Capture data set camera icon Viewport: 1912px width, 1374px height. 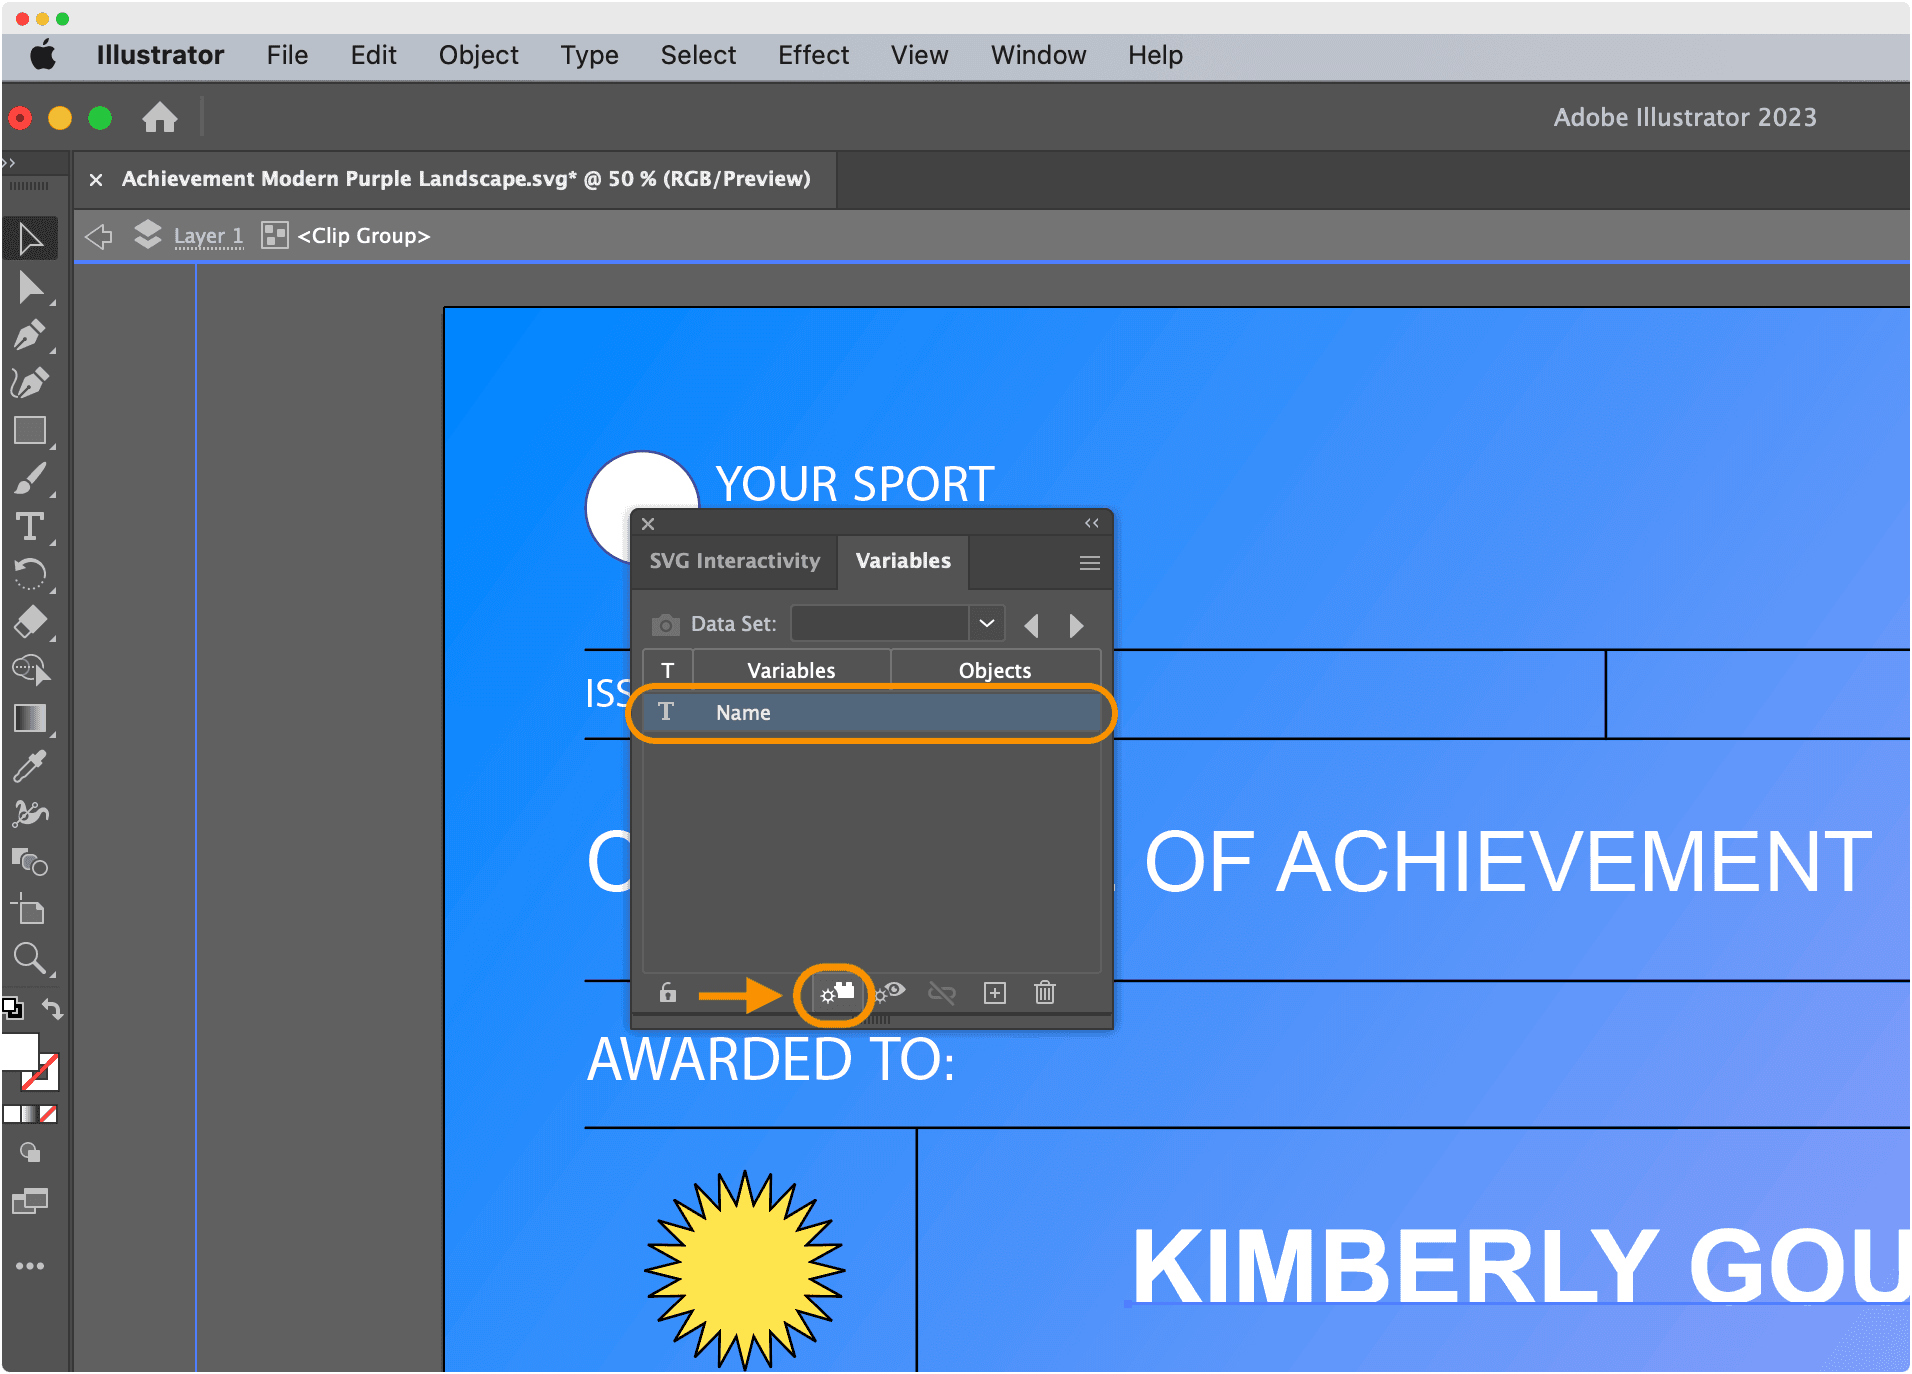(x=665, y=625)
